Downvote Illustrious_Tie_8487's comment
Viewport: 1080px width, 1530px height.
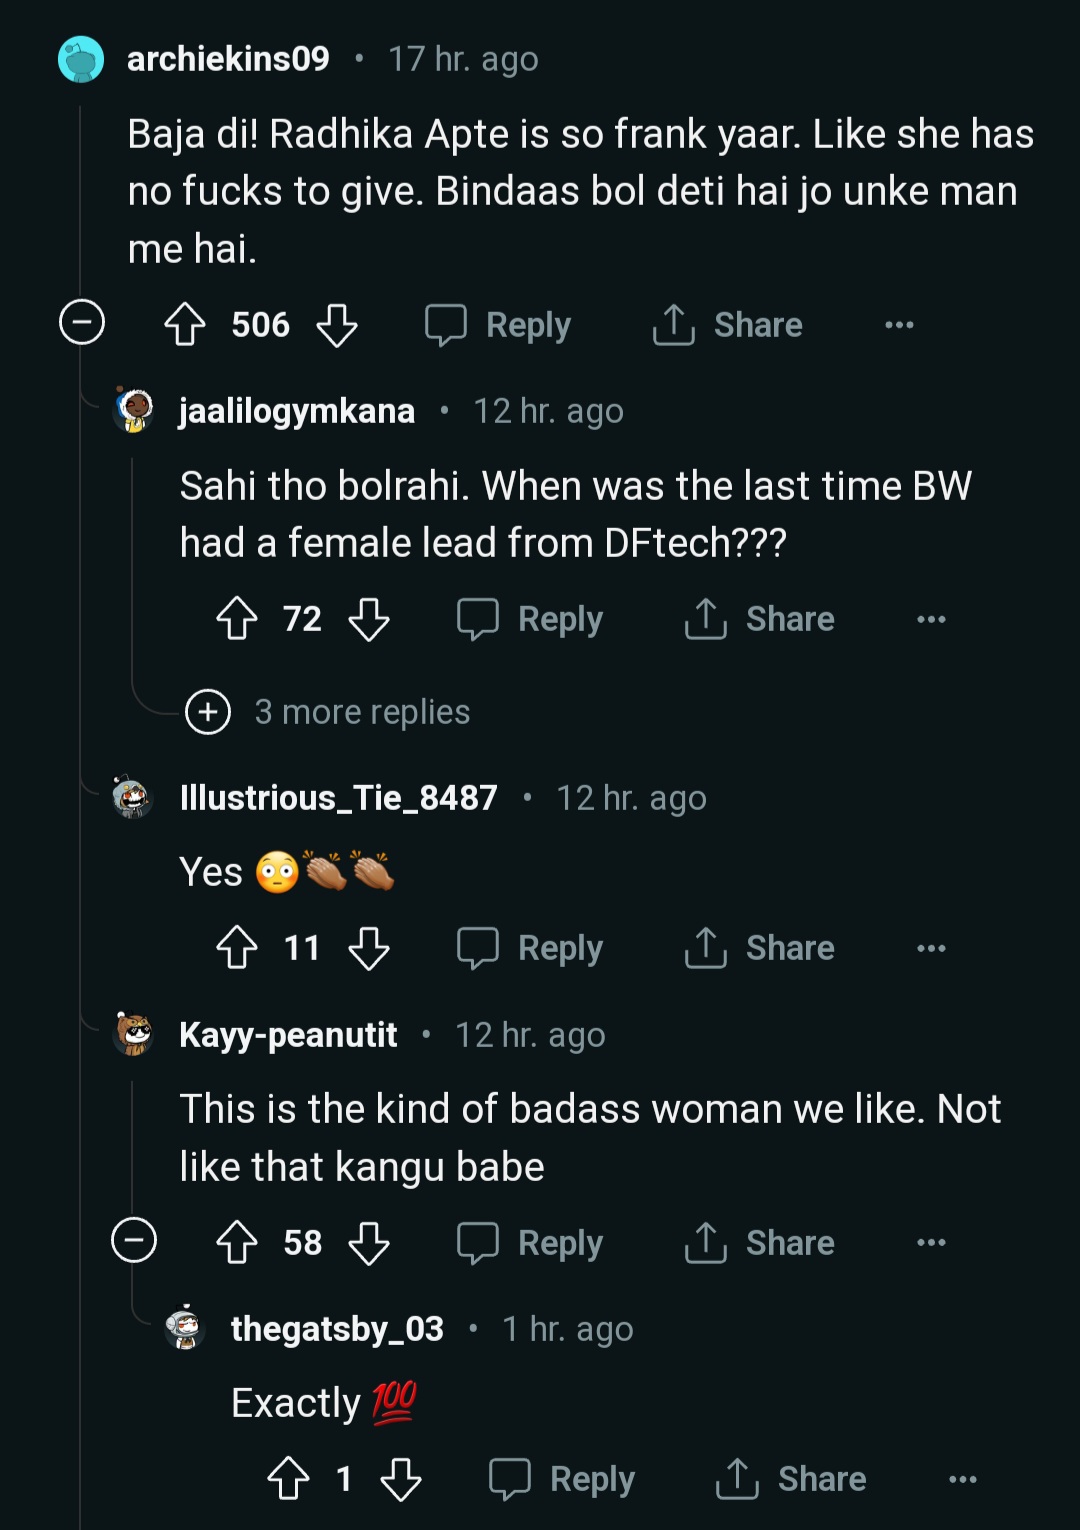click(369, 948)
